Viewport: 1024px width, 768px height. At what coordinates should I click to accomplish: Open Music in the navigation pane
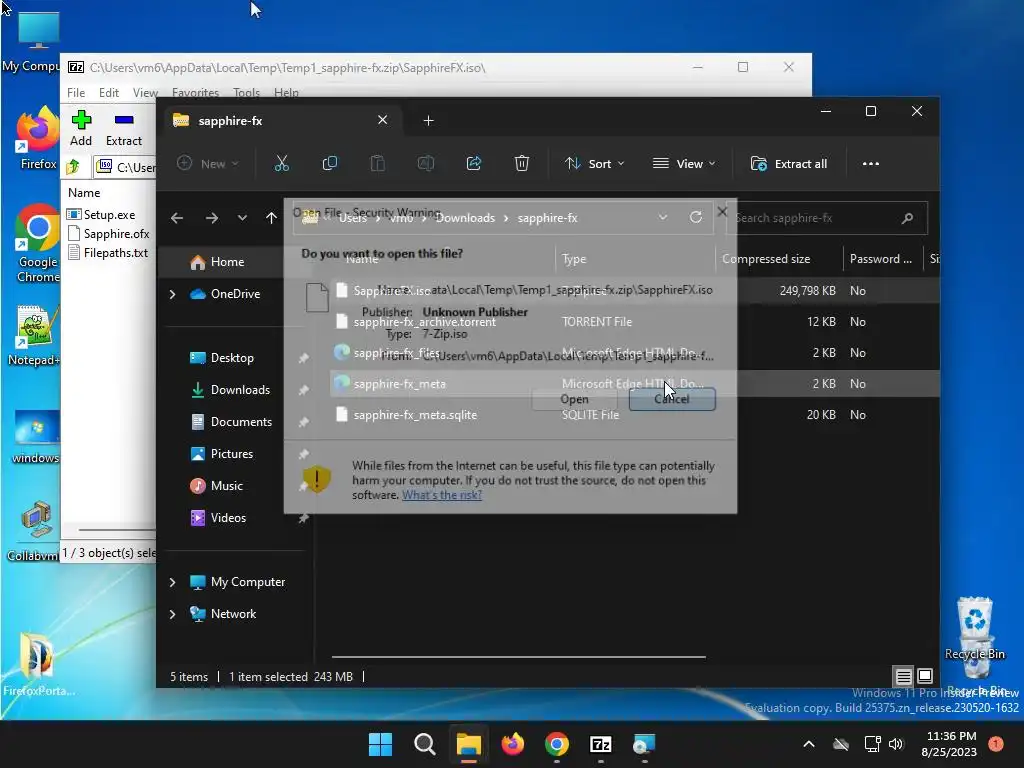226,486
